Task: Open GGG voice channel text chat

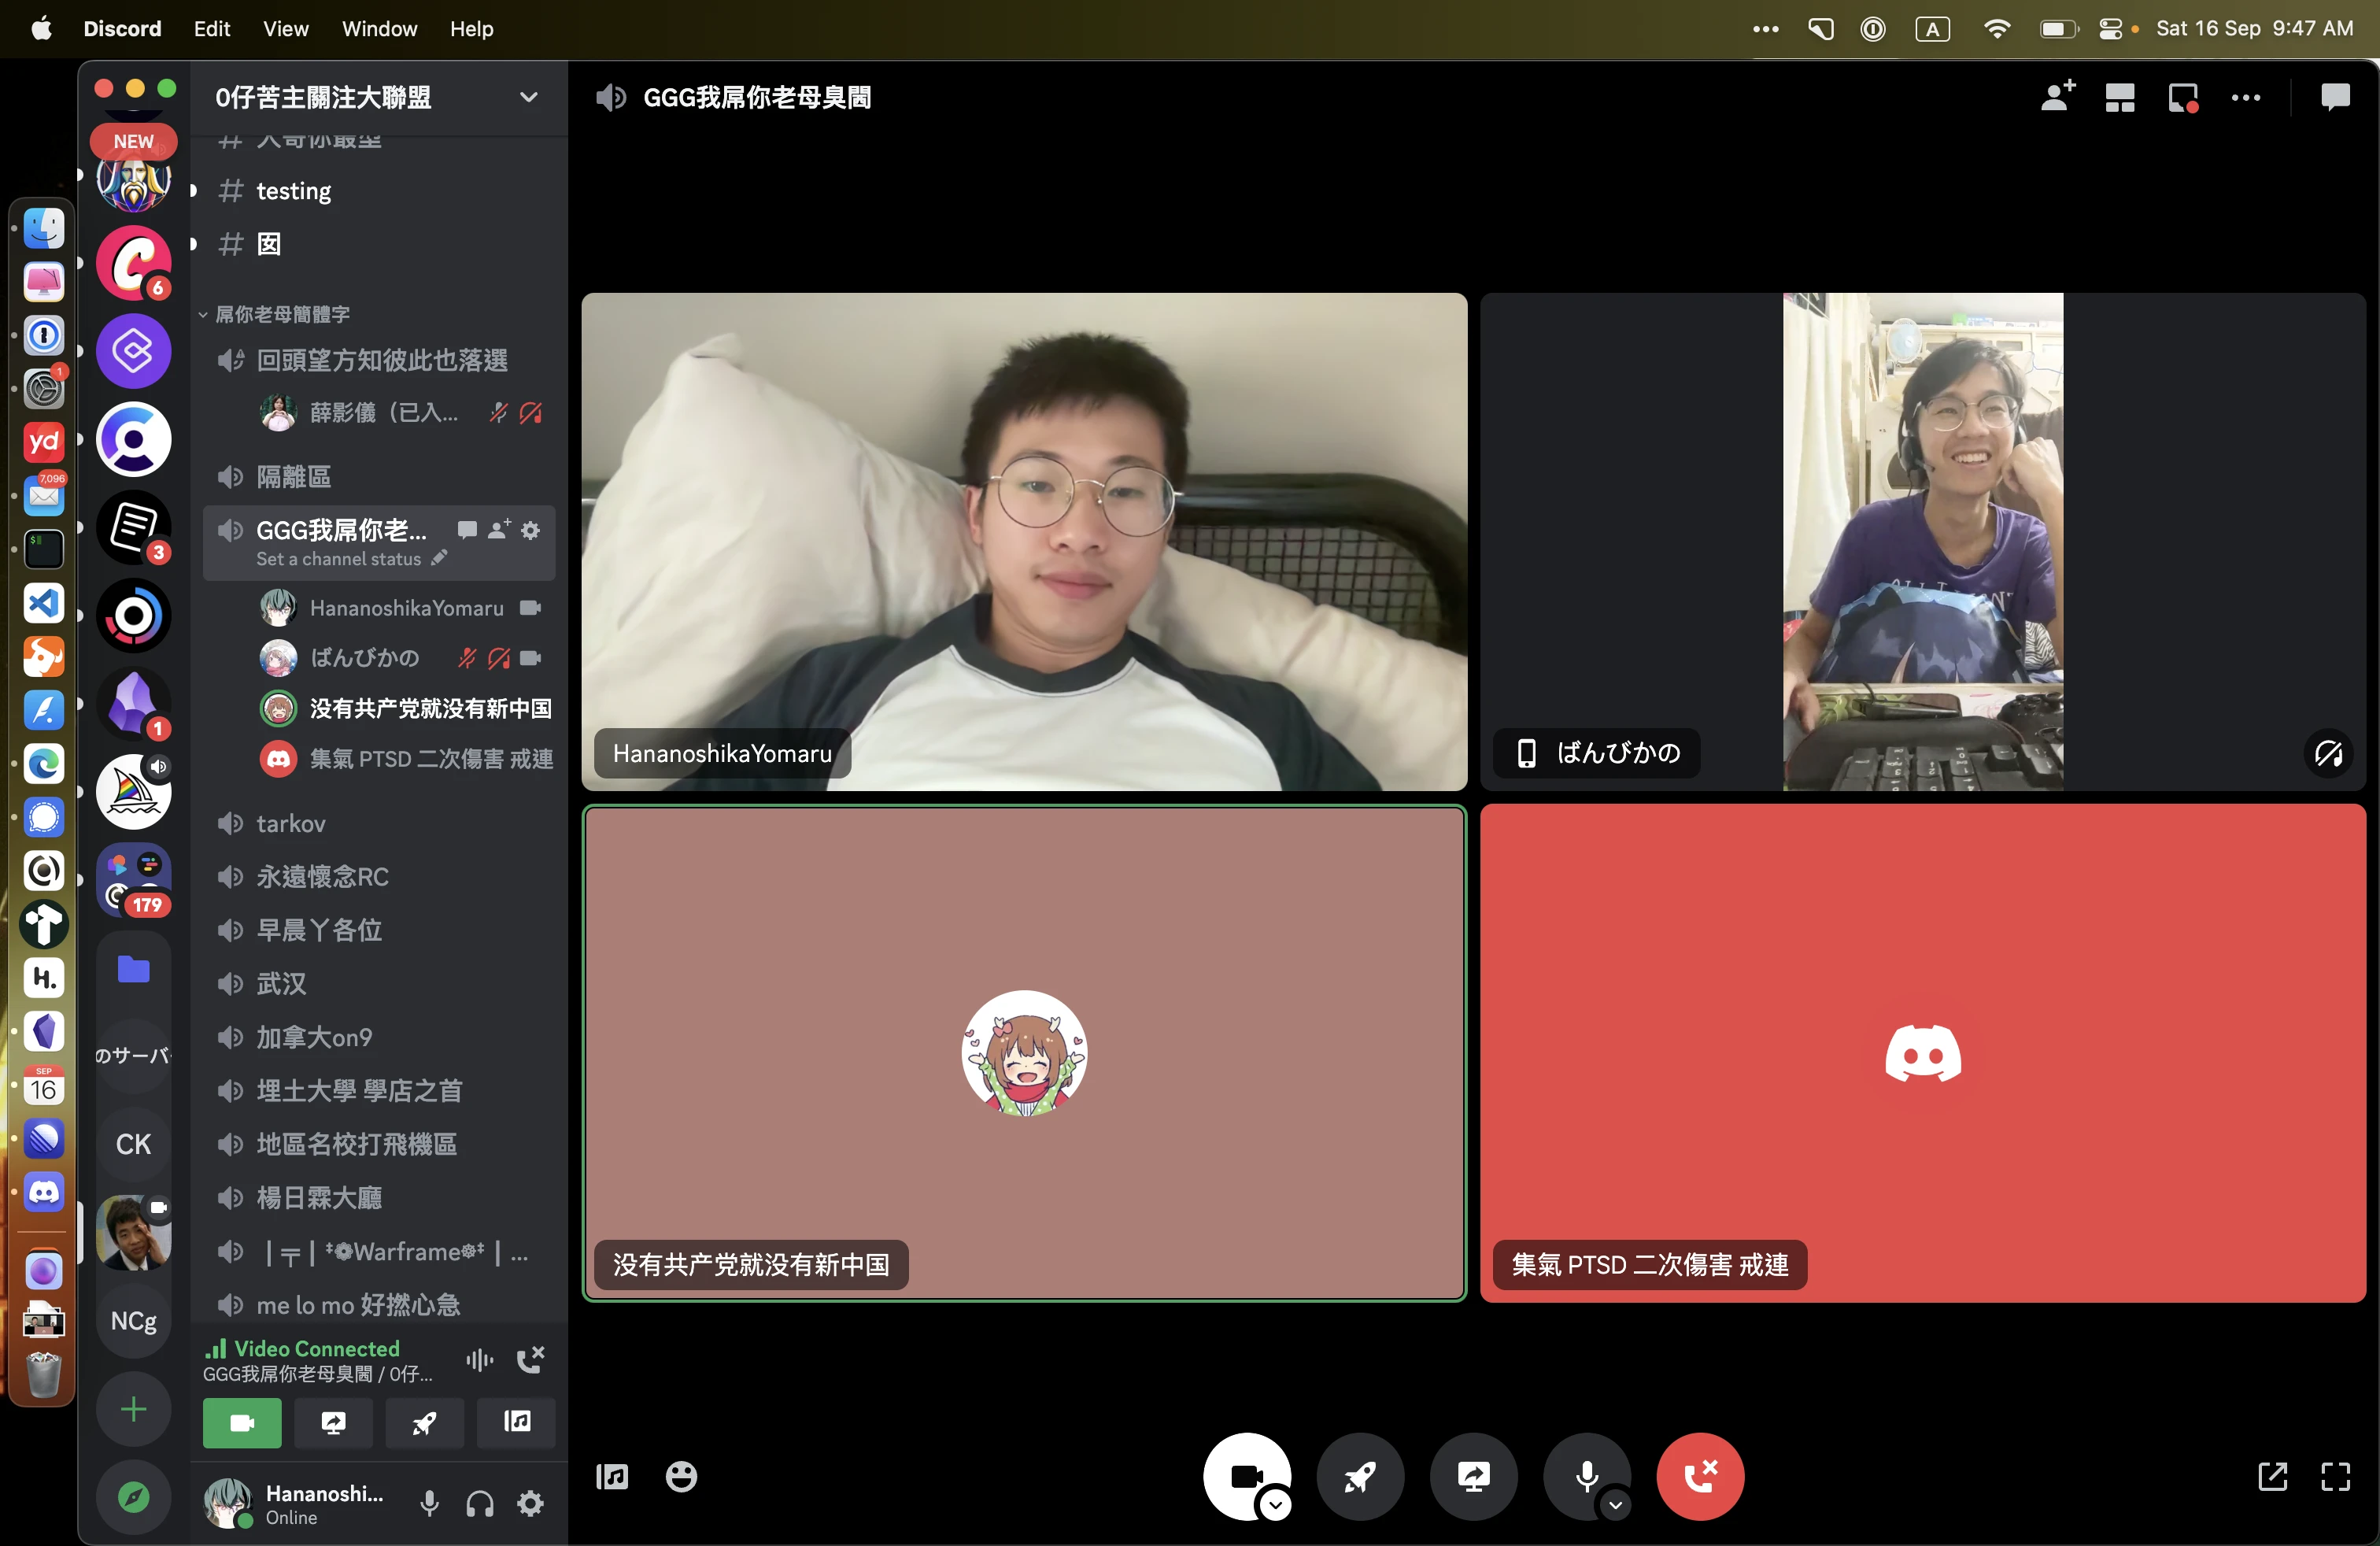Action: point(467,530)
